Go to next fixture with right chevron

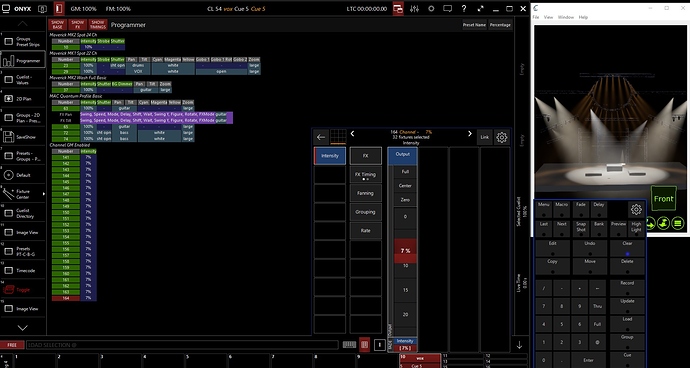tap(470, 134)
